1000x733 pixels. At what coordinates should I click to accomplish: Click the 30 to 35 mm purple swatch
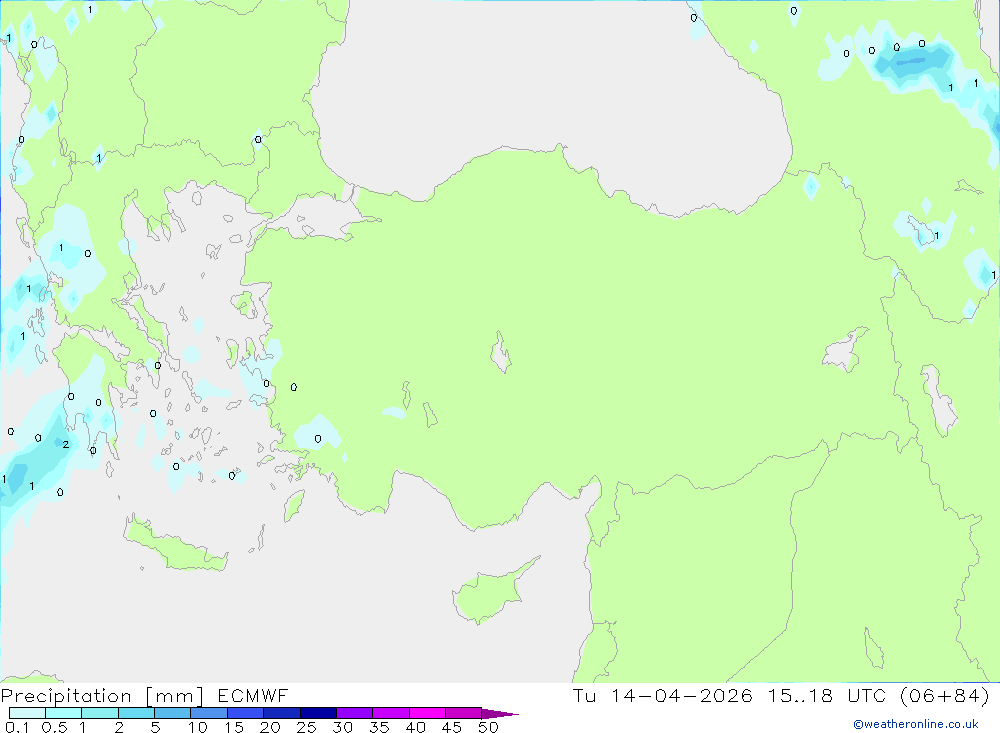click(354, 713)
